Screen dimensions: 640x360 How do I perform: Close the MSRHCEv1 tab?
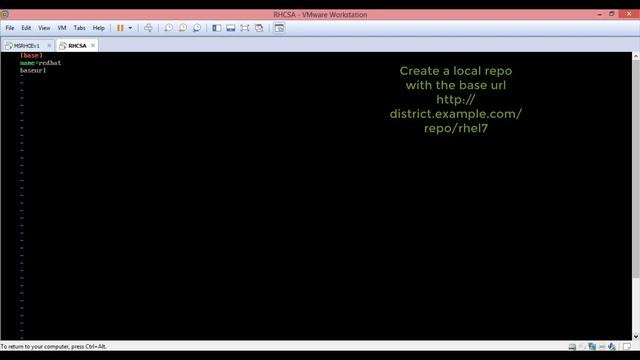click(x=49, y=46)
